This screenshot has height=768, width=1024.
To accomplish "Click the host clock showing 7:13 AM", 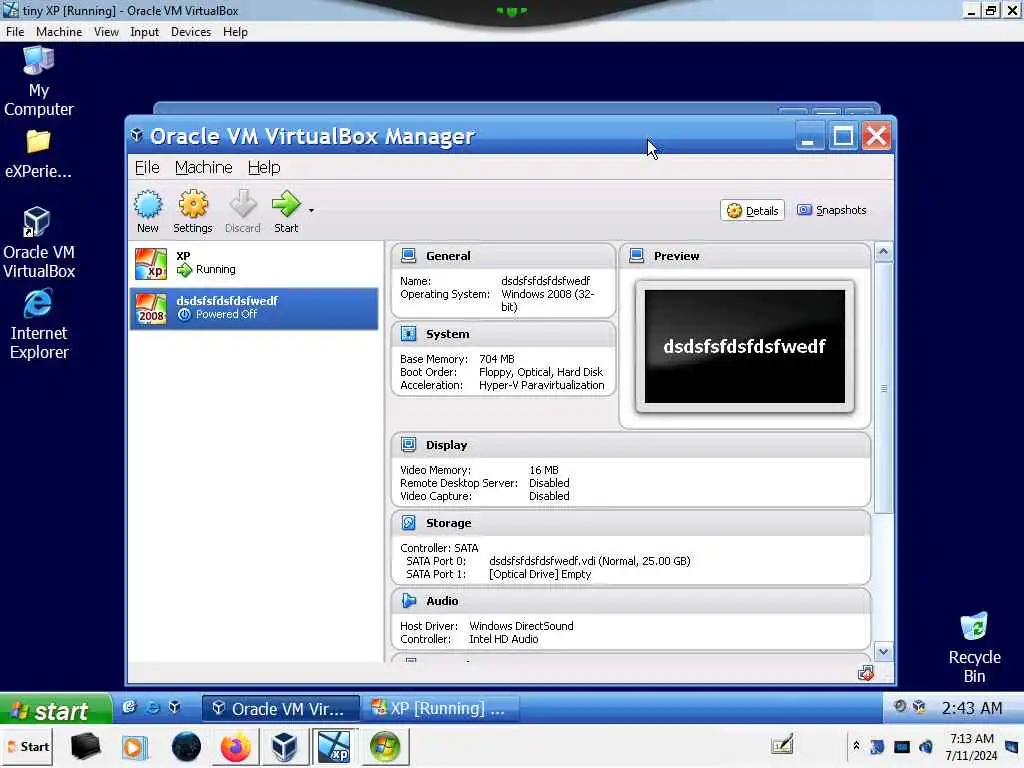I will [x=971, y=747].
